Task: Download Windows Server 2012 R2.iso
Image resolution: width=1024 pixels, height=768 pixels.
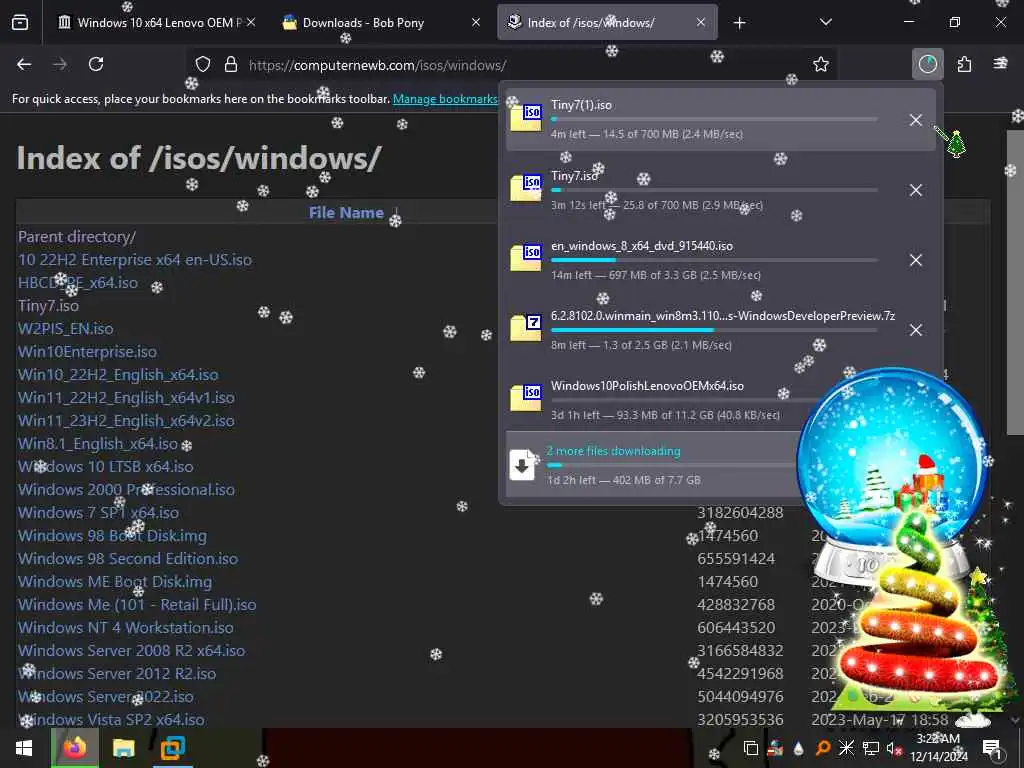Action: pos(117,673)
